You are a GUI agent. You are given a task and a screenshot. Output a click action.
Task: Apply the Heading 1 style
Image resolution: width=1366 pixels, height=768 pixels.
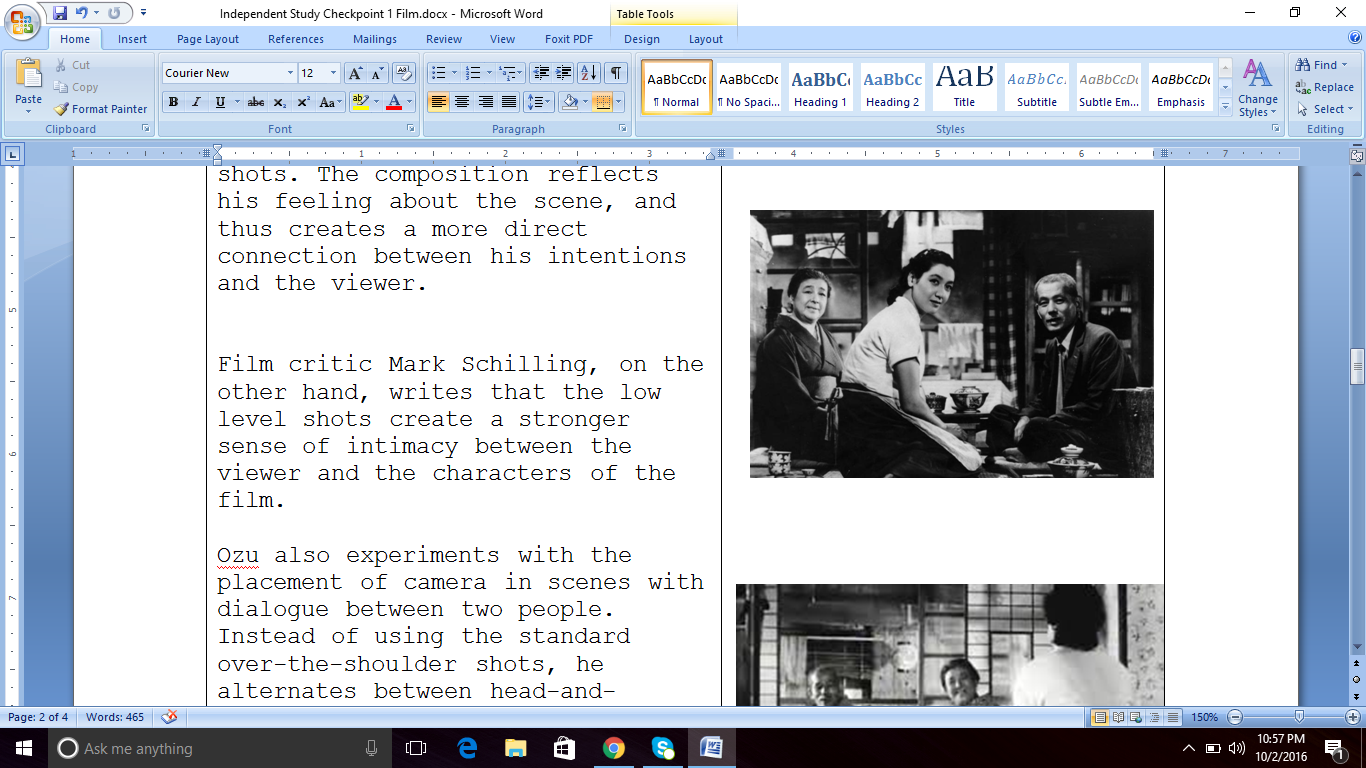click(x=820, y=87)
